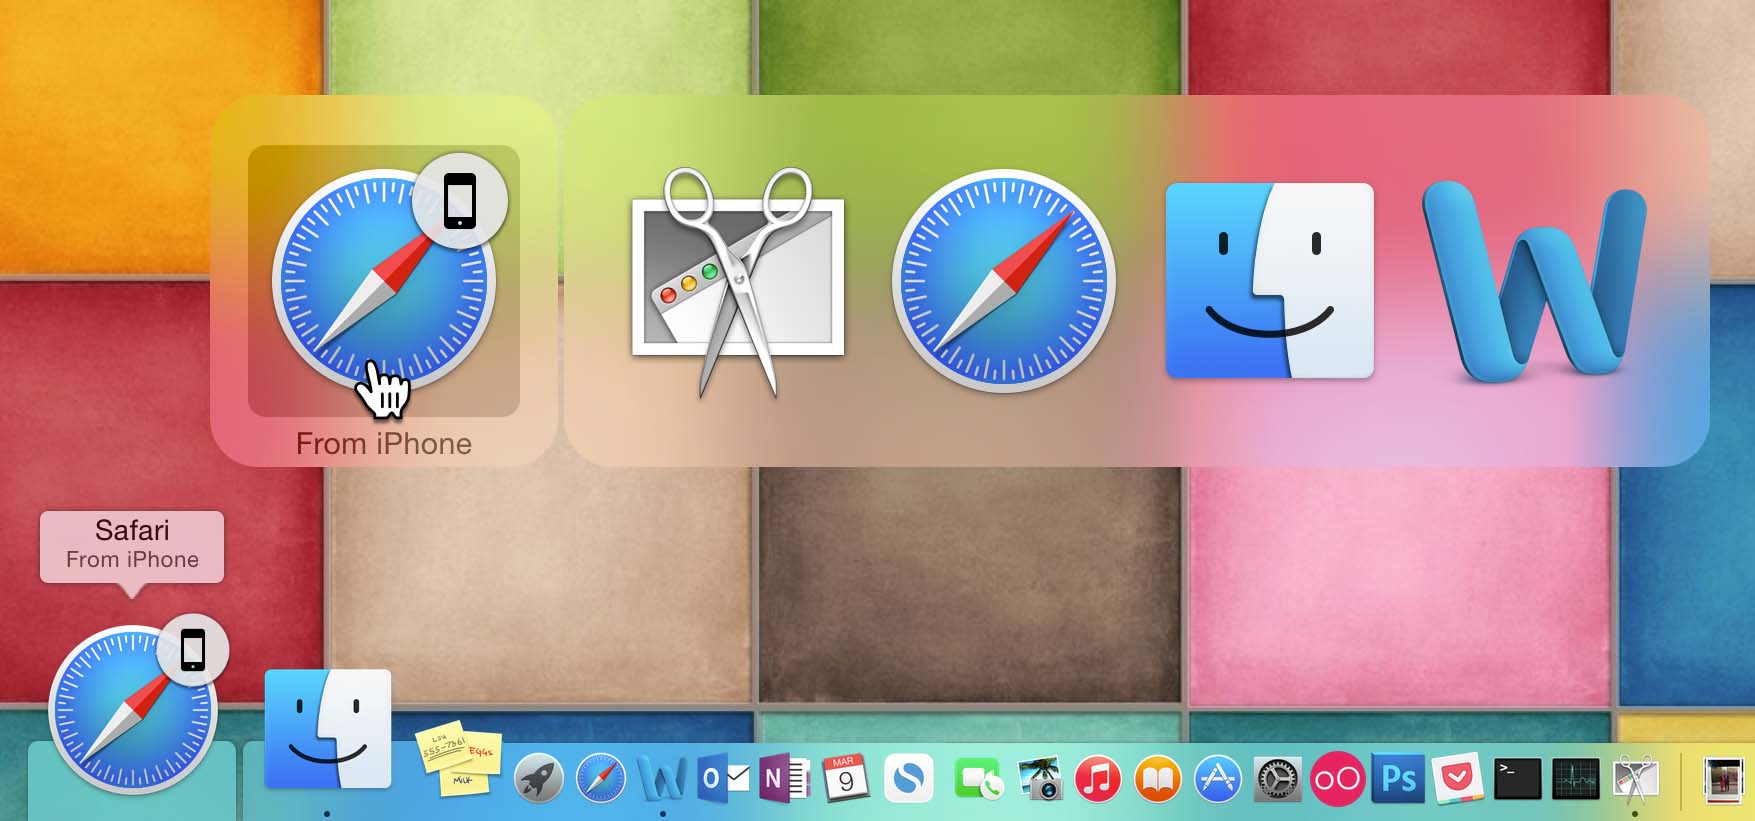Open Safari Handoff icon in the Dock
Image resolution: width=1755 pixels, height=821 pixels.
pos(133,709)
